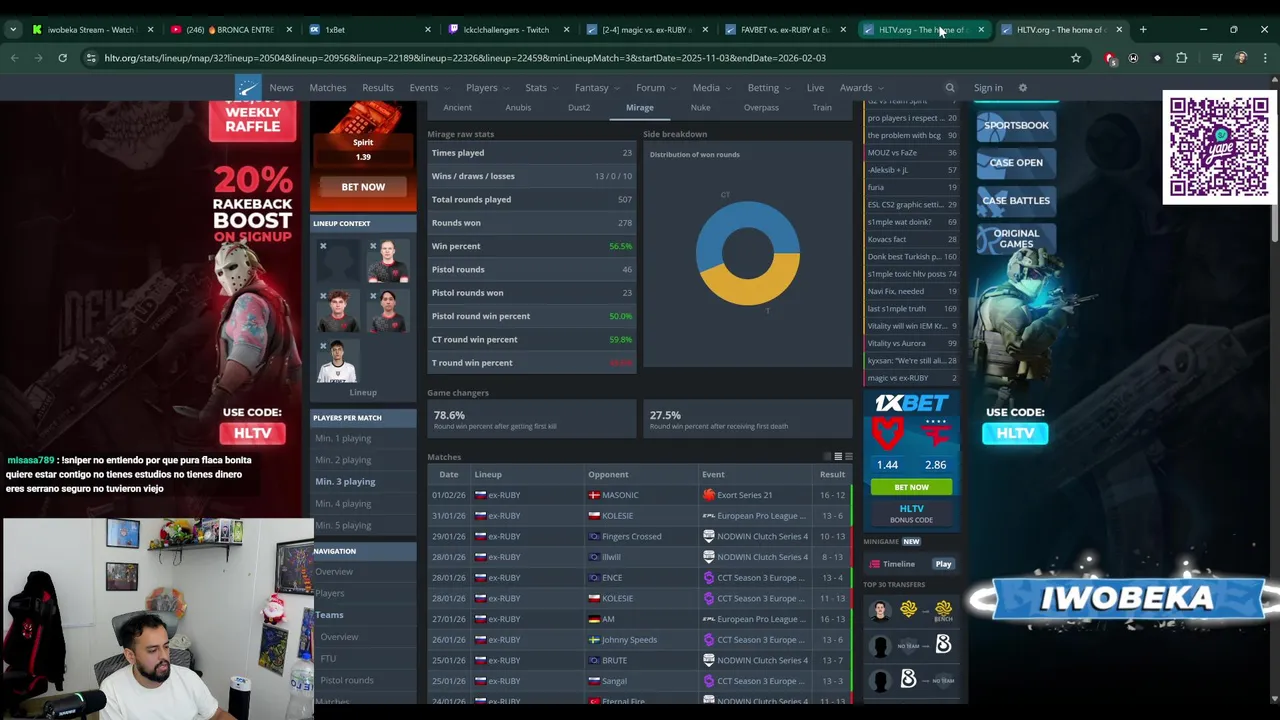
Task: Click the browser address bar URL field
Action: coord(580,58)
